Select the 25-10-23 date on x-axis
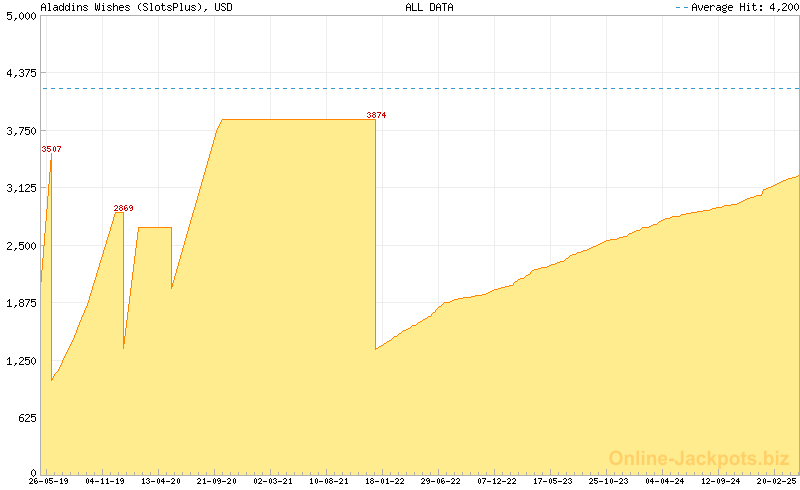The height and width of the screenshot is (490, 800). click(x=609, y=481)
